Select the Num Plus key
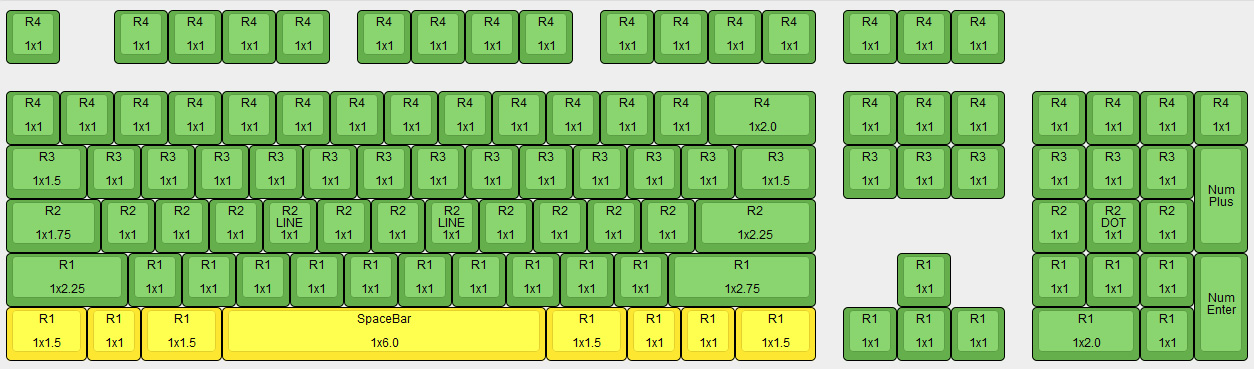 point(1221,198)
